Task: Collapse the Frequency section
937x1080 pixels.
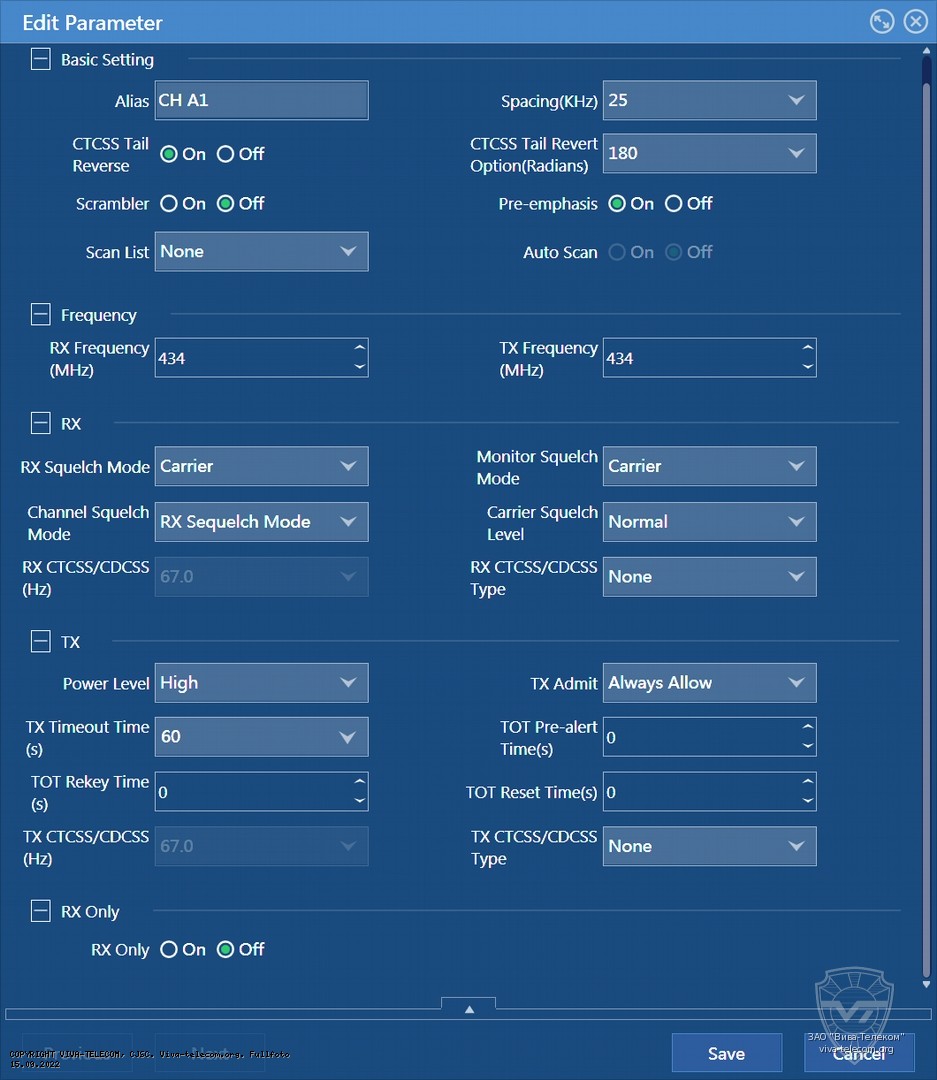Action: pyautogui.click(x=40, y=315)
